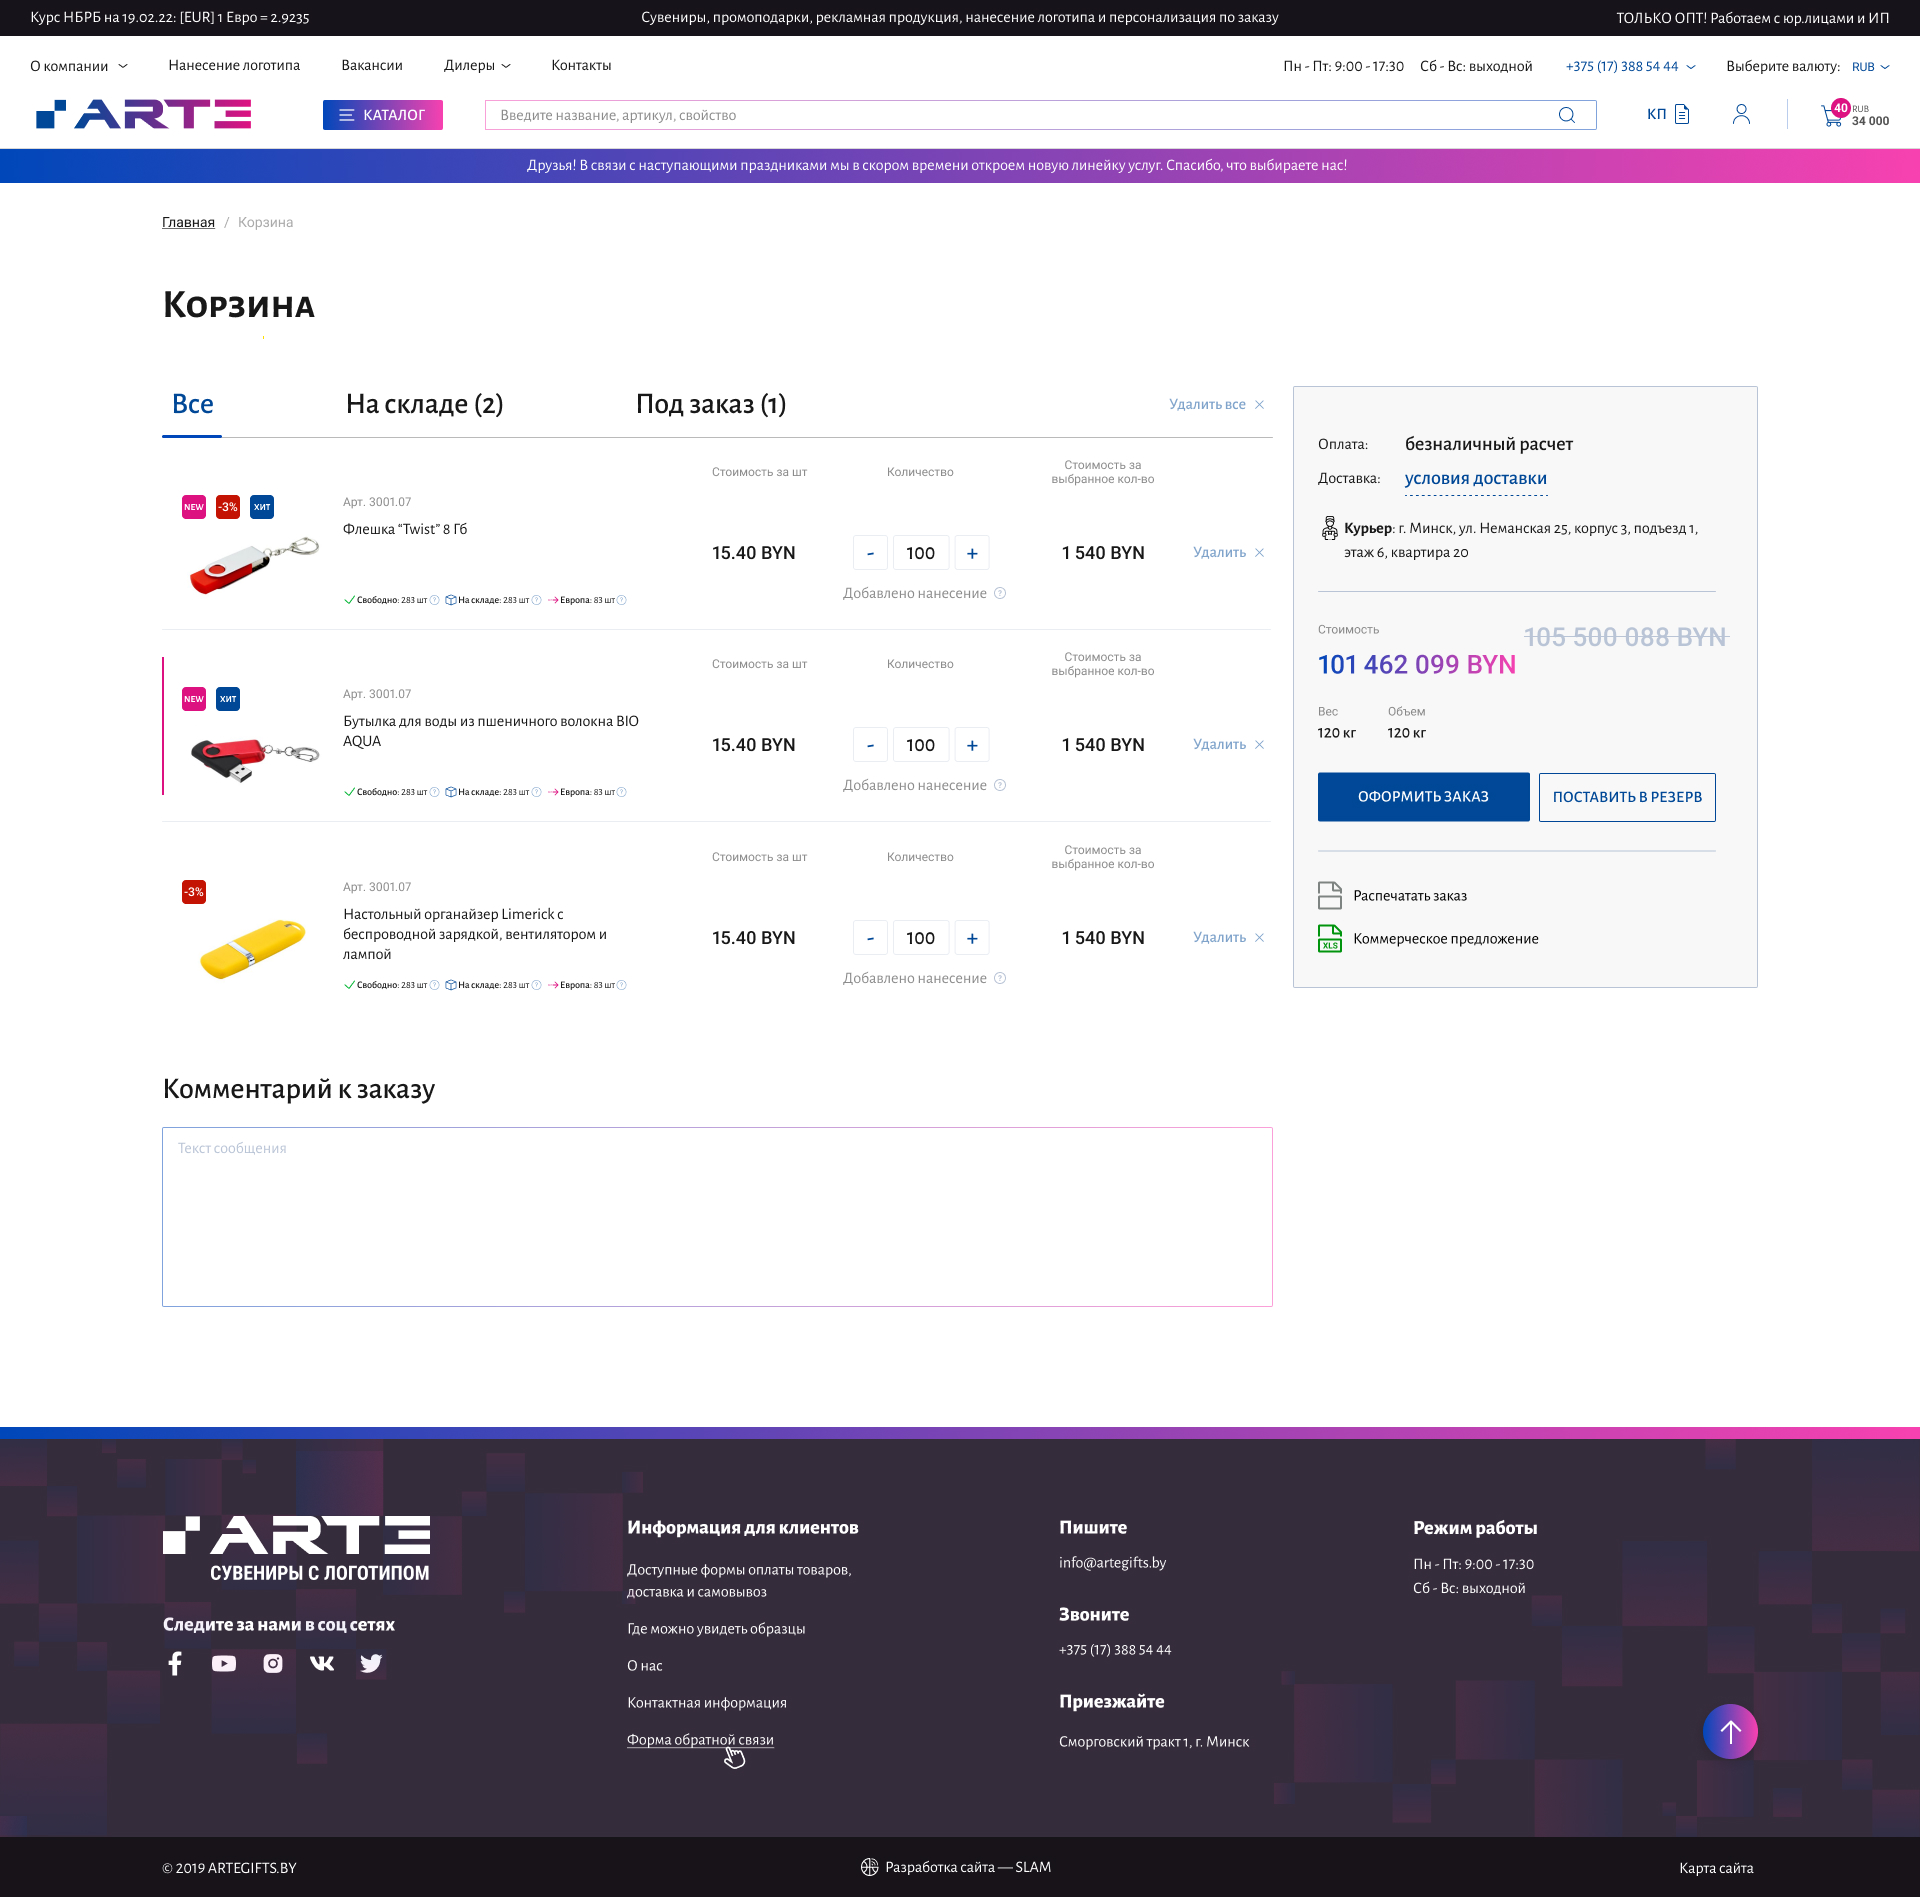This screenshot has width=1920, height=1897.
Task: Increase quantity of Флешка Twist
Action: tap(972, 553)
